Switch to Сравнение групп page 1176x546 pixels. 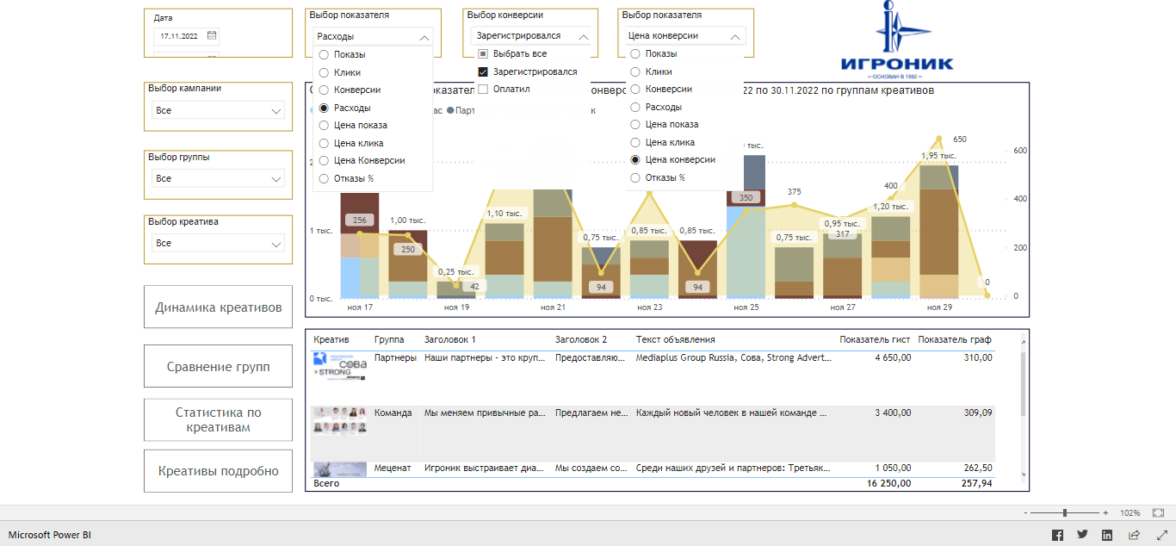218,367
